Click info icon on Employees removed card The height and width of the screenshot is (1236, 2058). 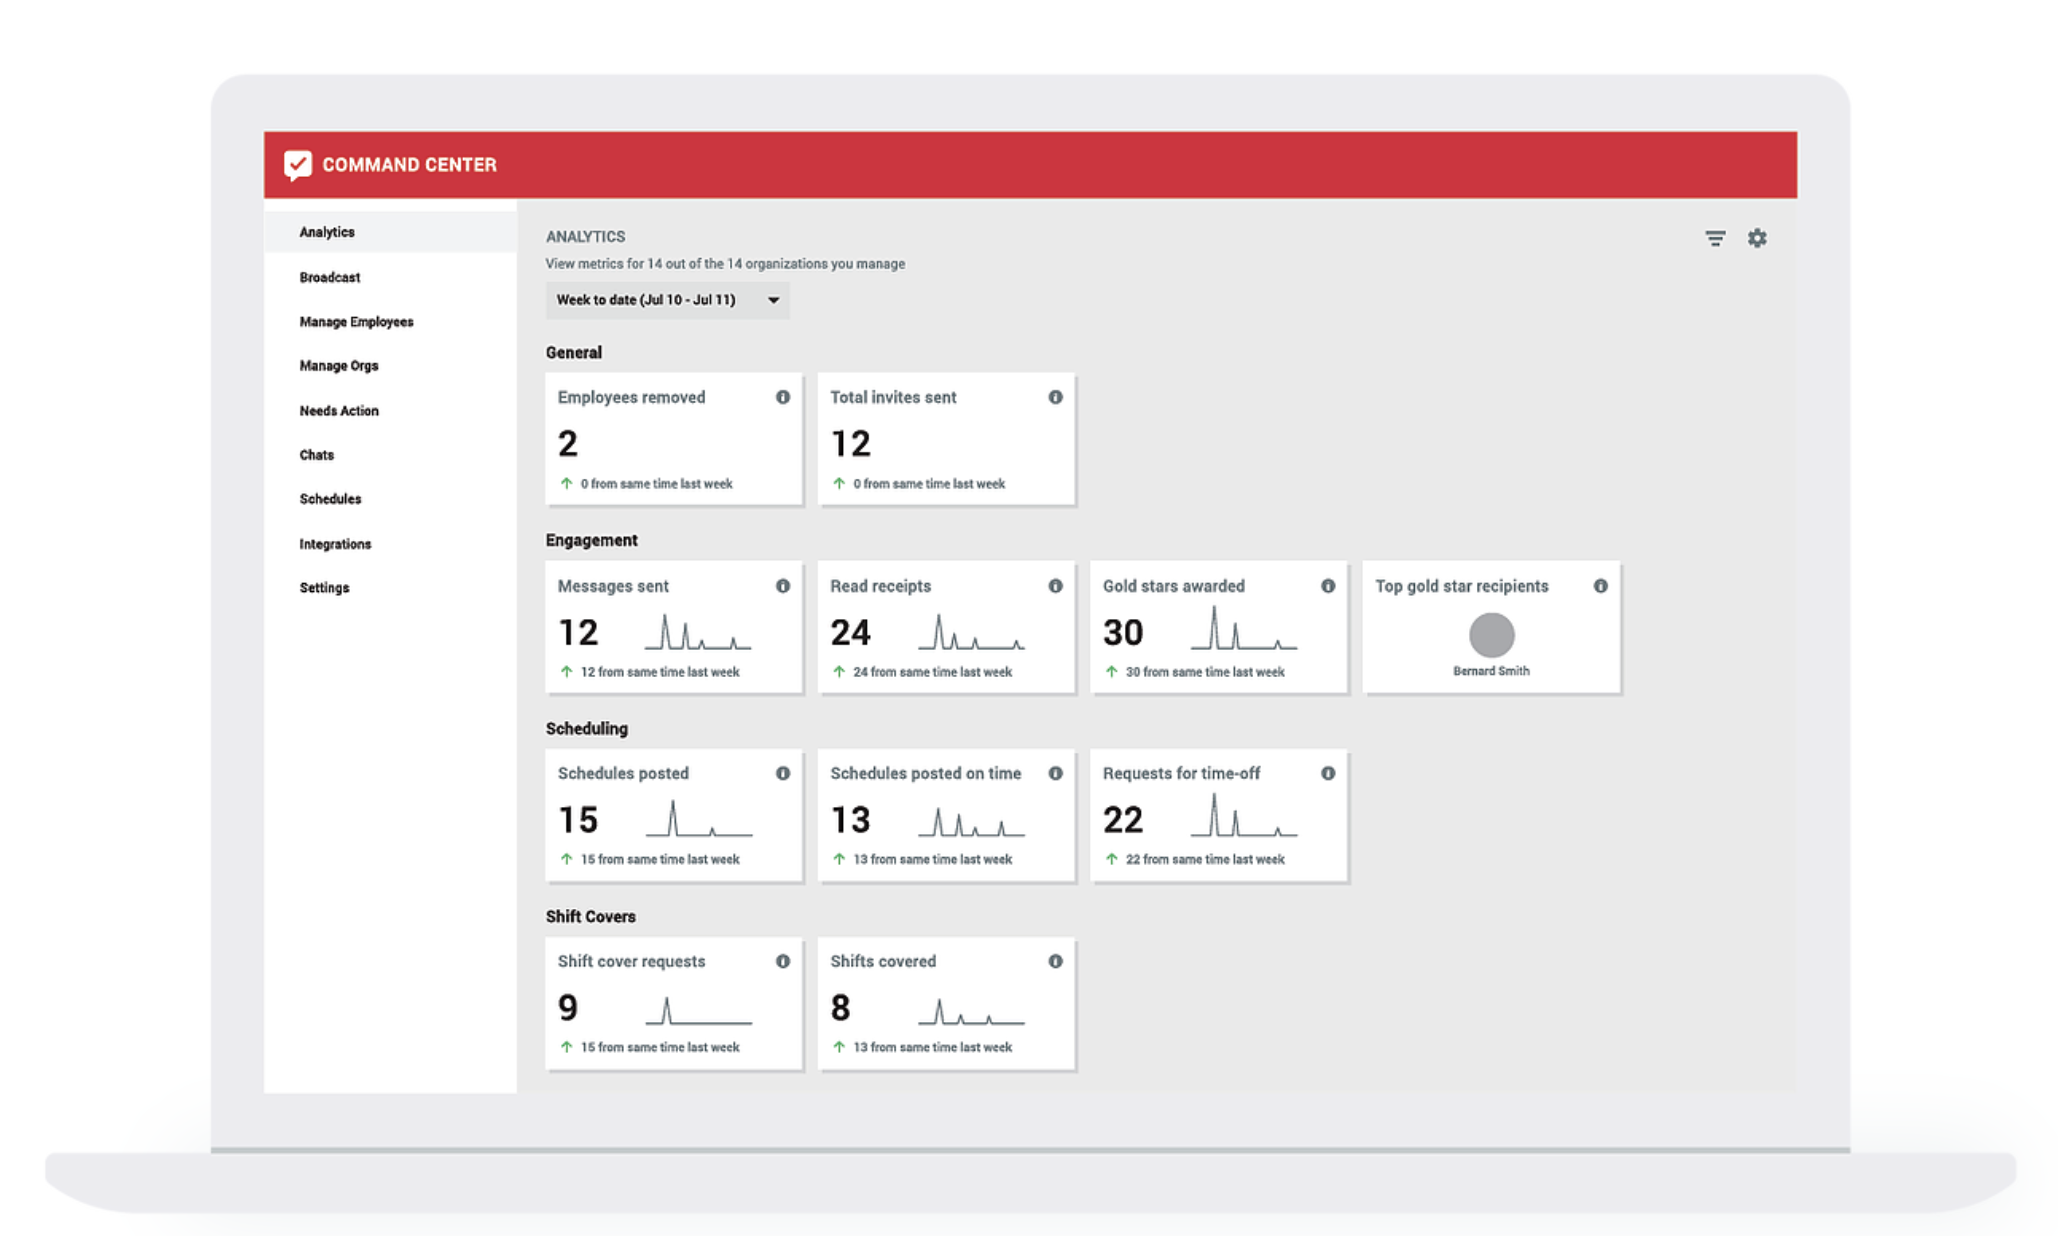tap(783, 397)
